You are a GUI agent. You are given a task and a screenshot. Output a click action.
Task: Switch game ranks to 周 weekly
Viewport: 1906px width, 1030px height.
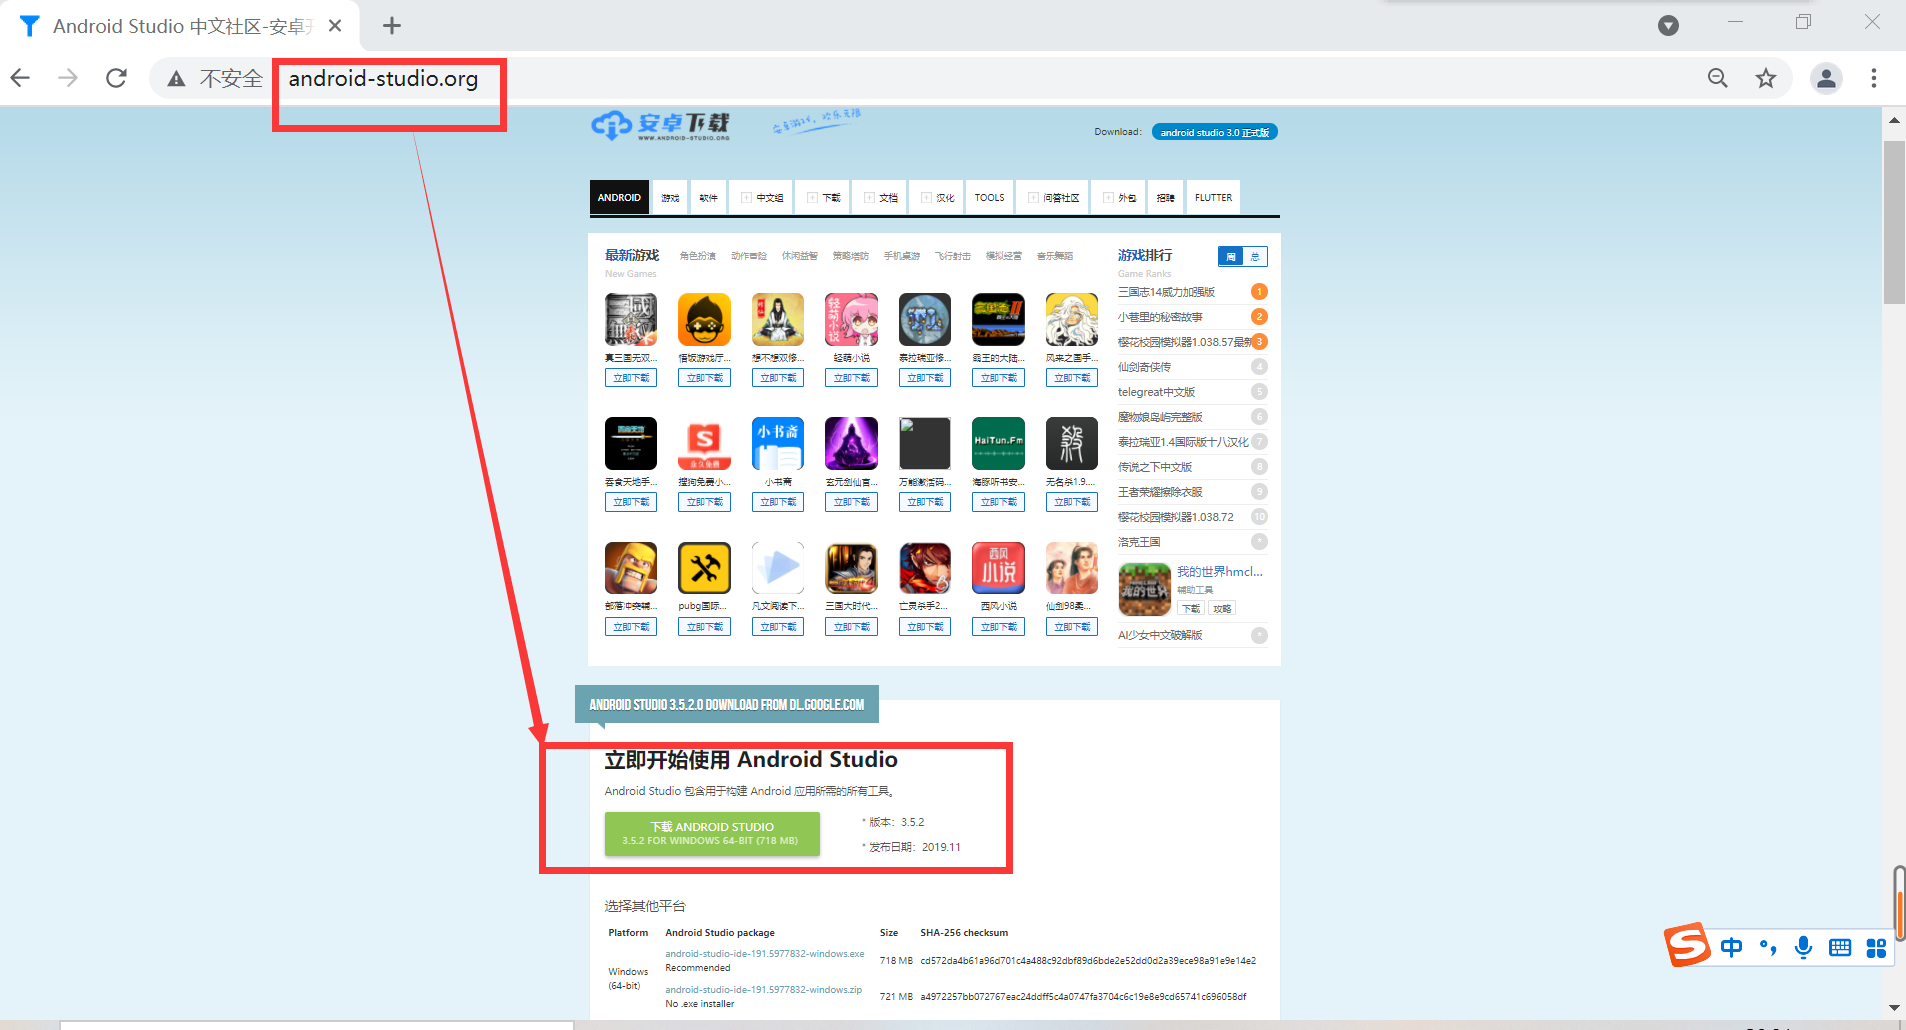click(1231, 257)
